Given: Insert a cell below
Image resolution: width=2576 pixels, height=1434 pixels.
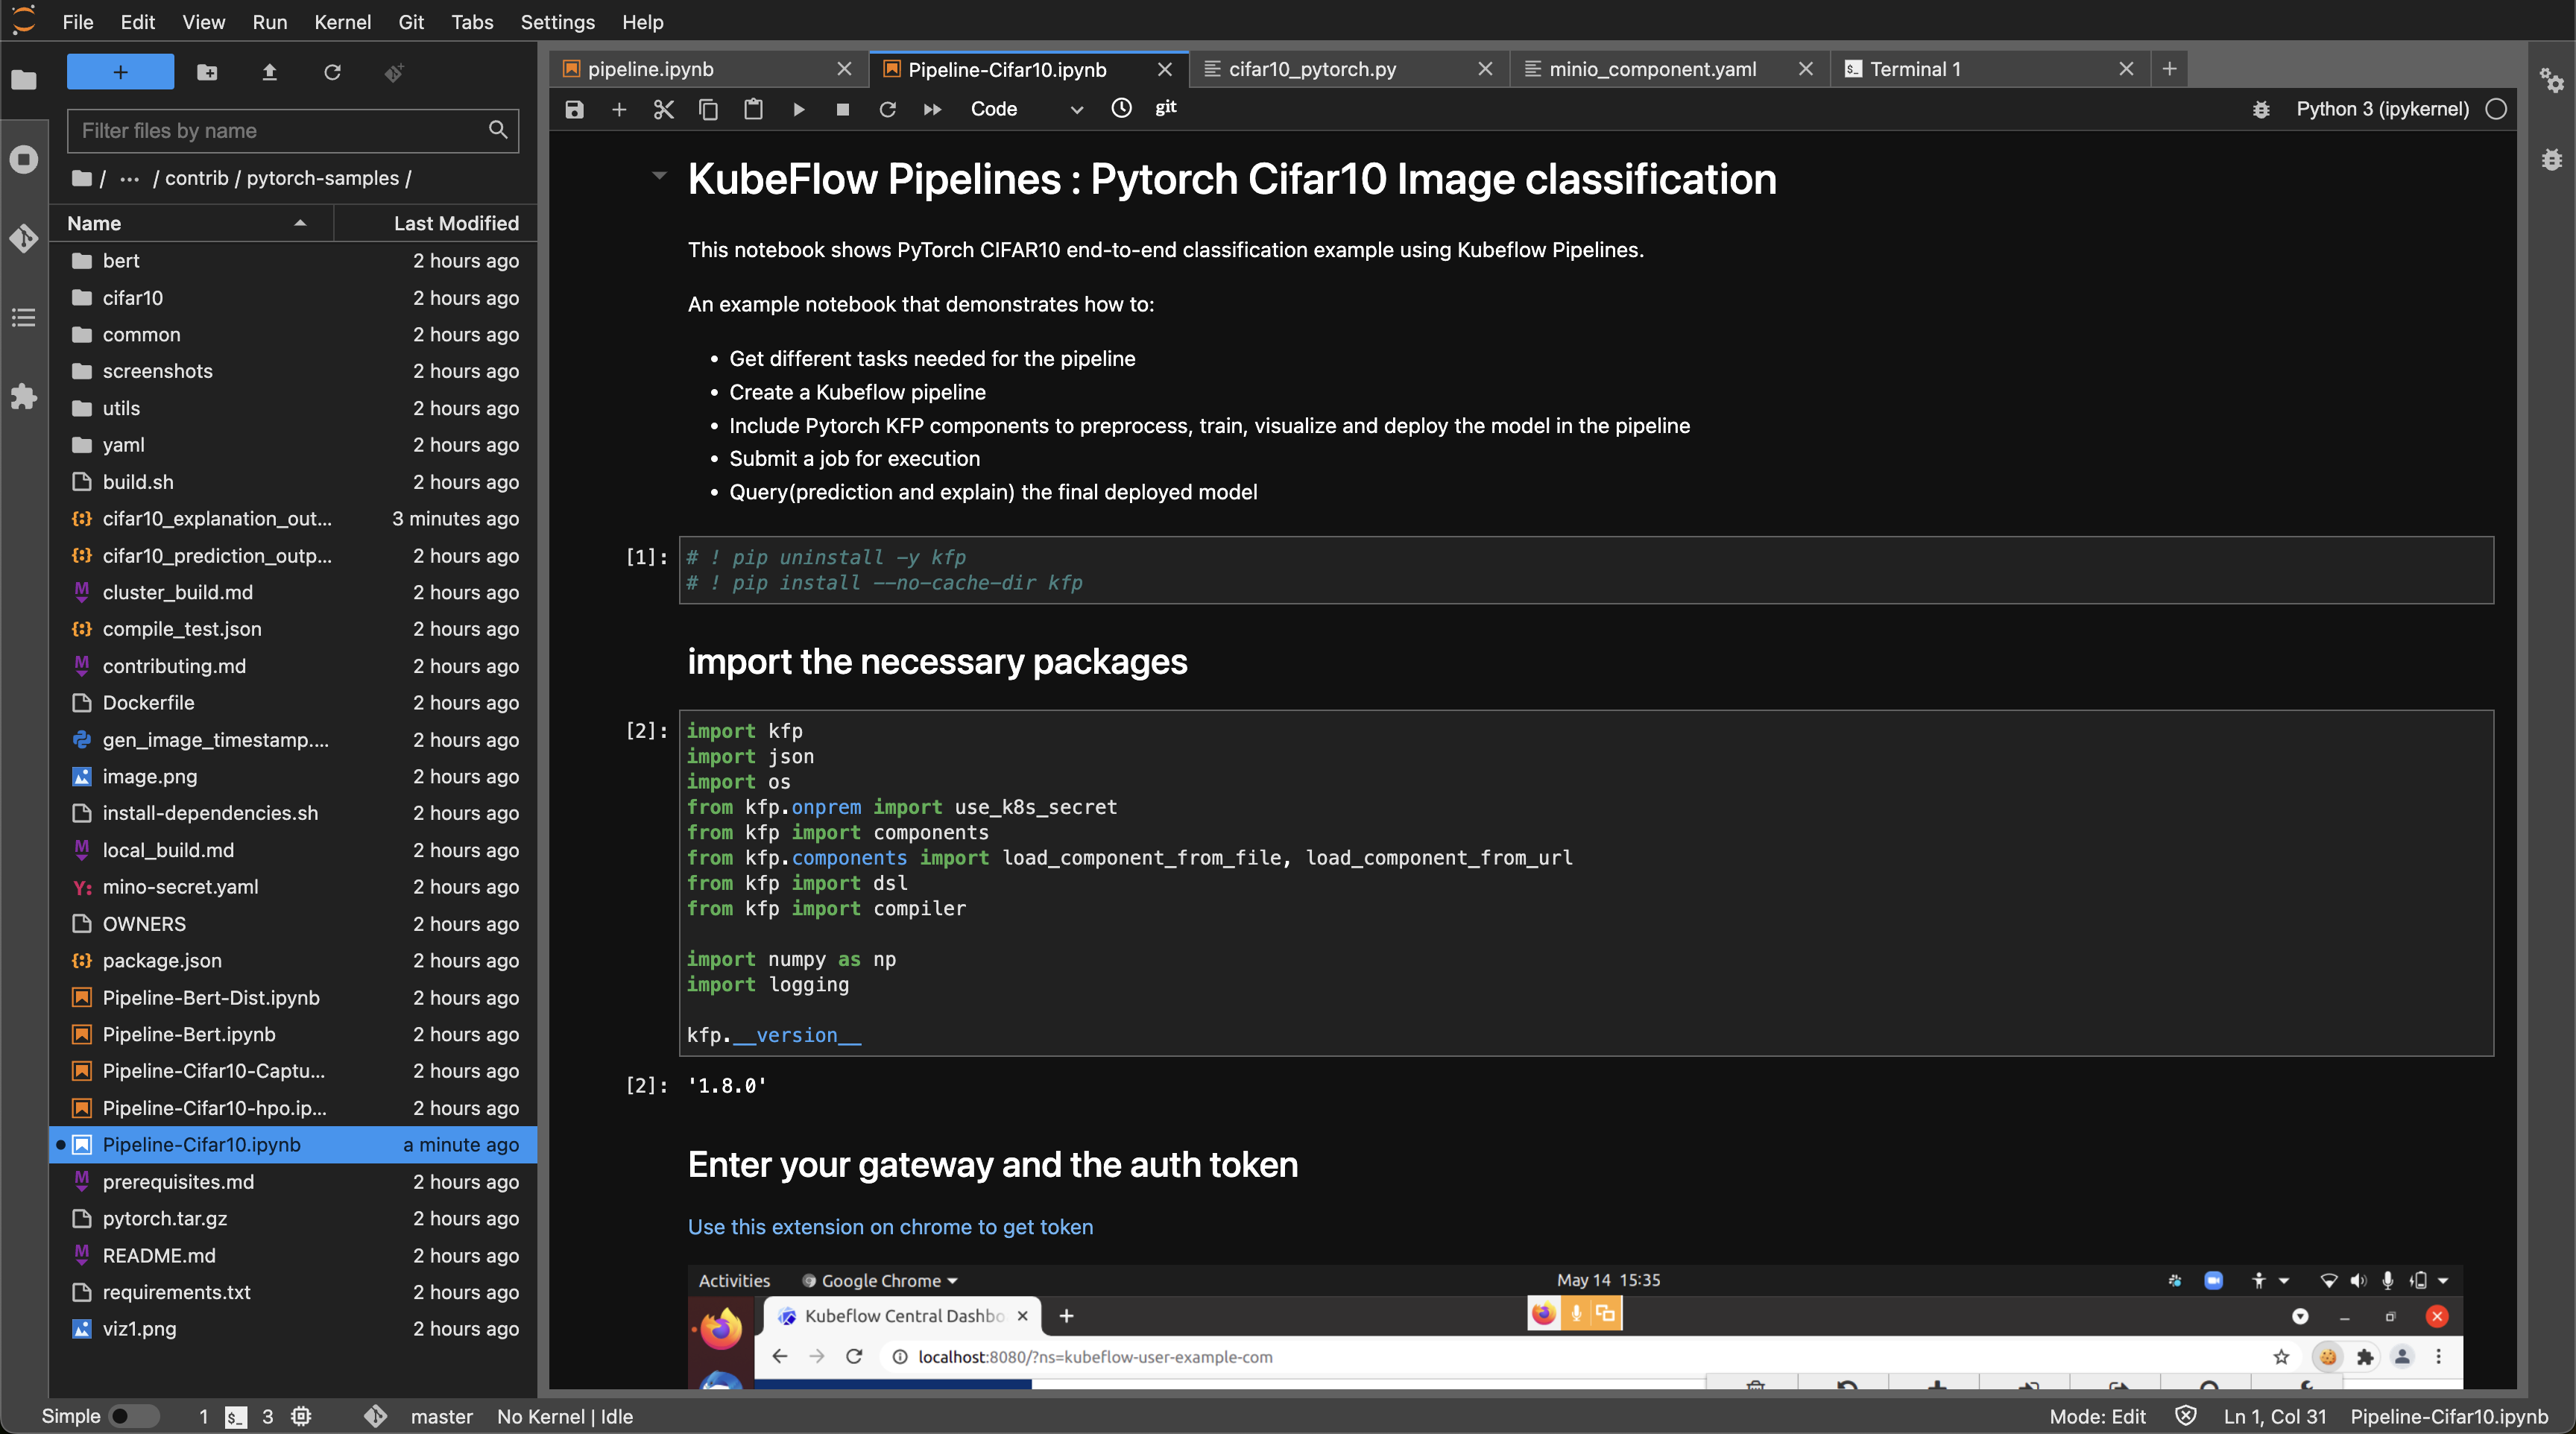Looking at the screenshot, I should (x=619, y=109).
